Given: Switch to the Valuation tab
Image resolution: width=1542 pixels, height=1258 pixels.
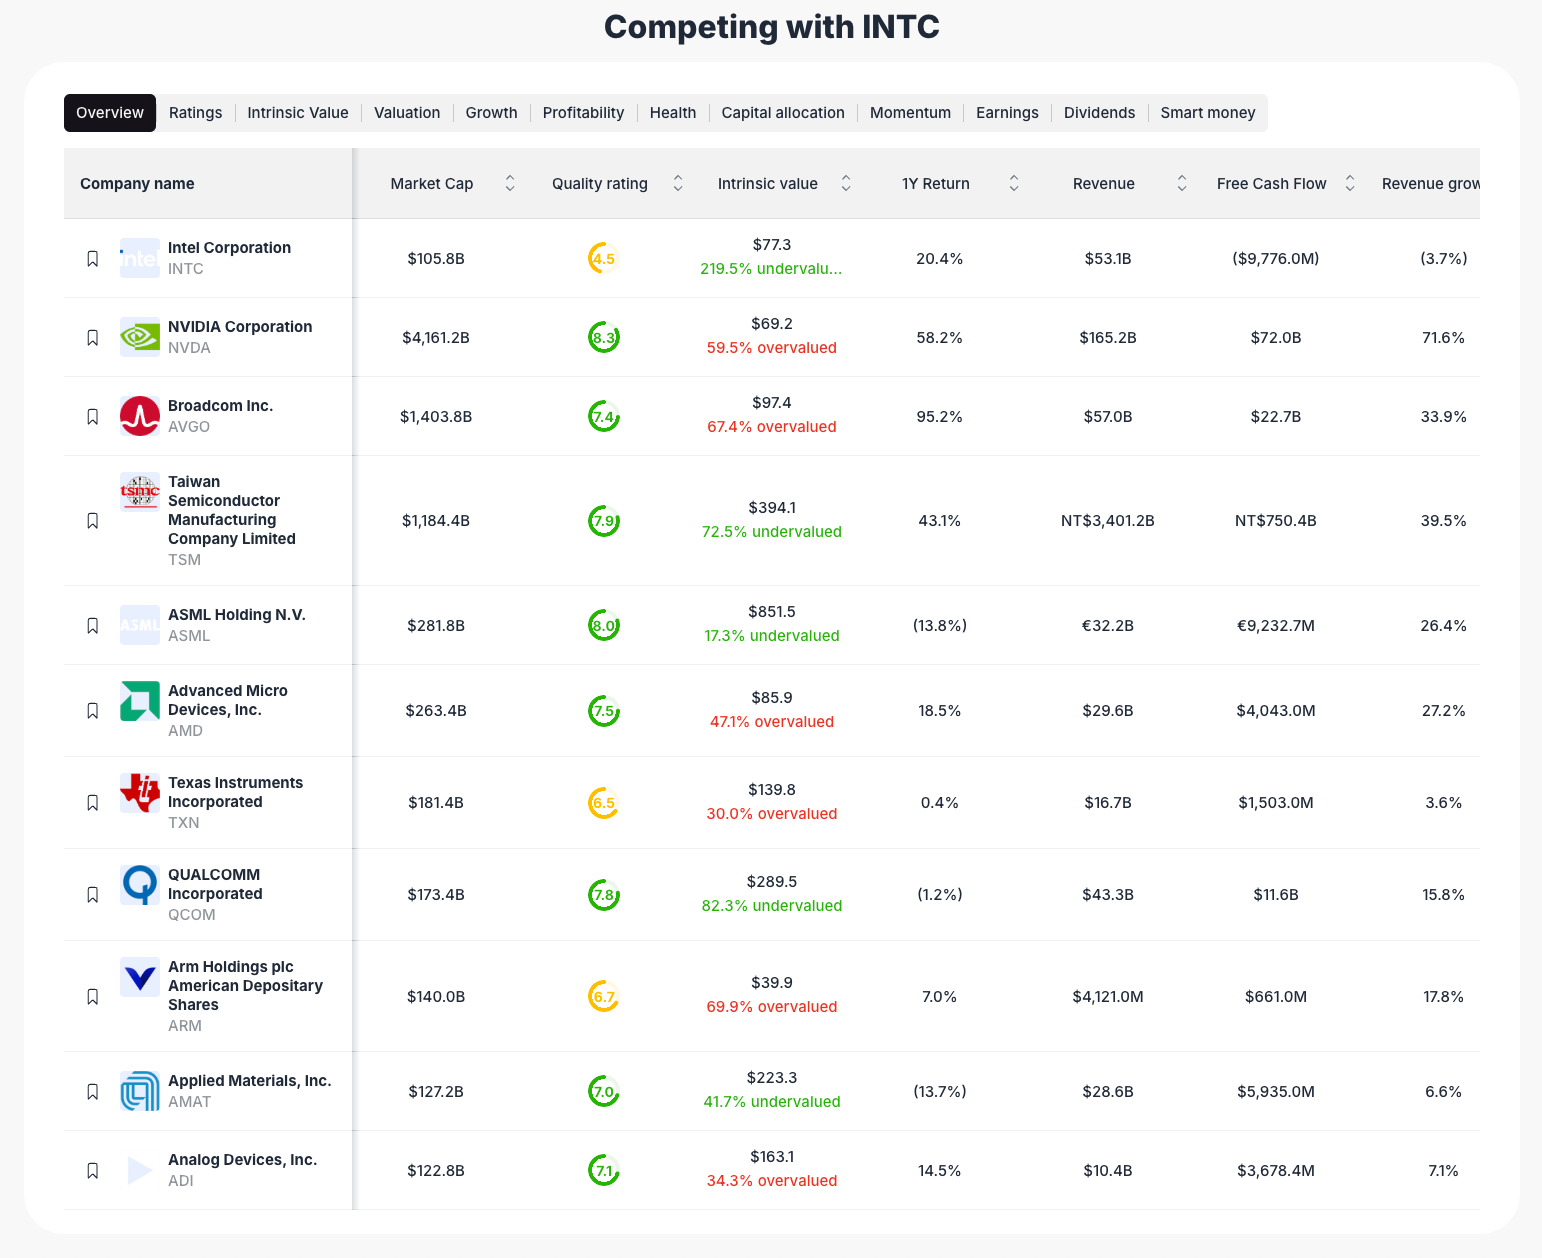Looking at the screenshot, I should tap(407, 113).
